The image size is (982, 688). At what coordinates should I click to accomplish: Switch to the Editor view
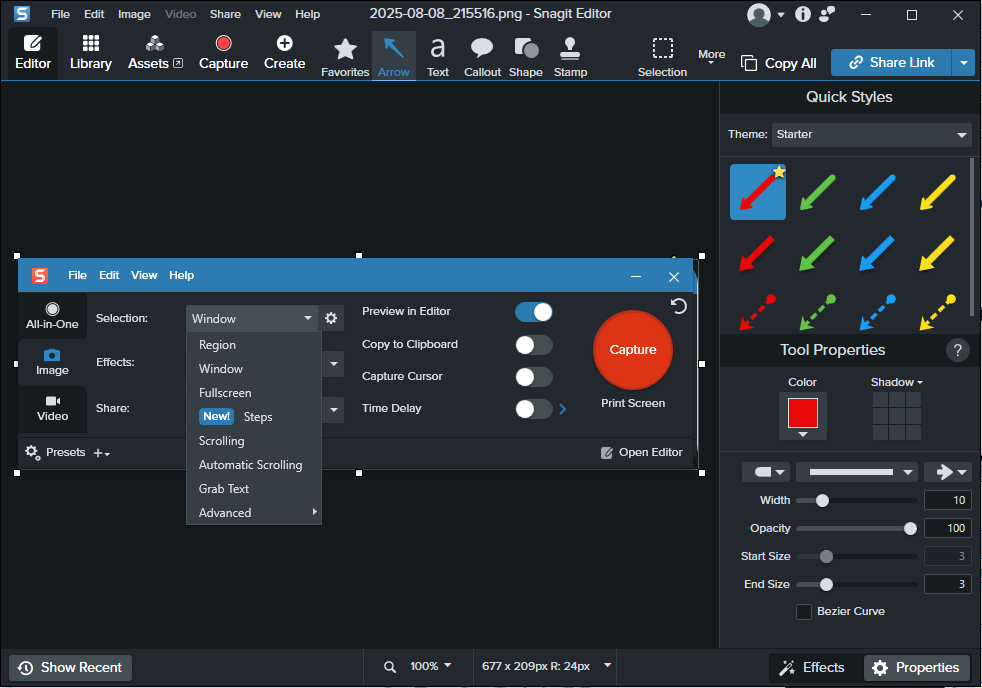click(33, 53)
